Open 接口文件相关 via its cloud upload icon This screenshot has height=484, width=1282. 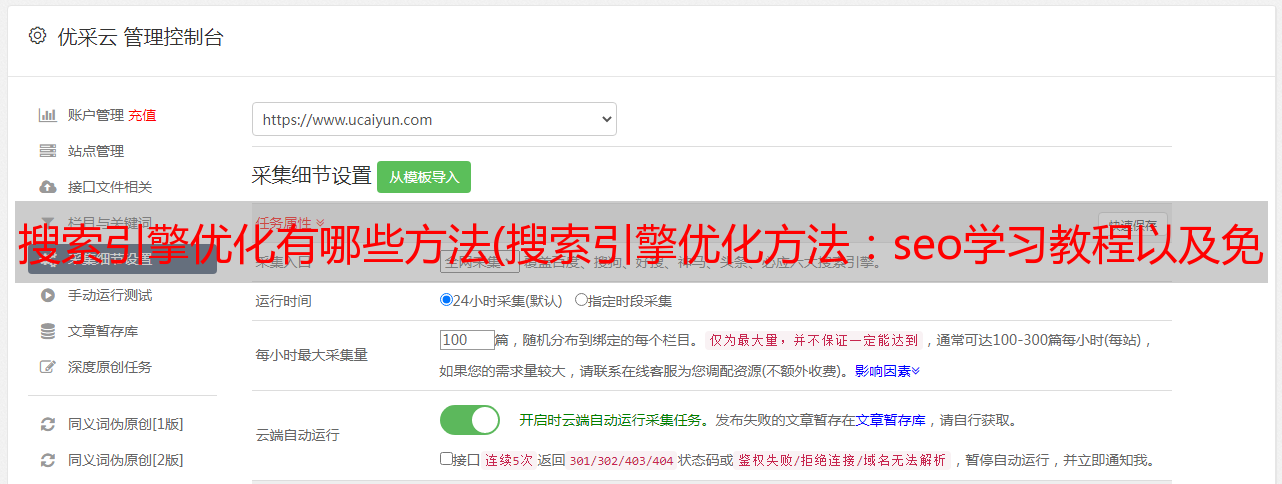pyautogui.click(x=47, y=187)
